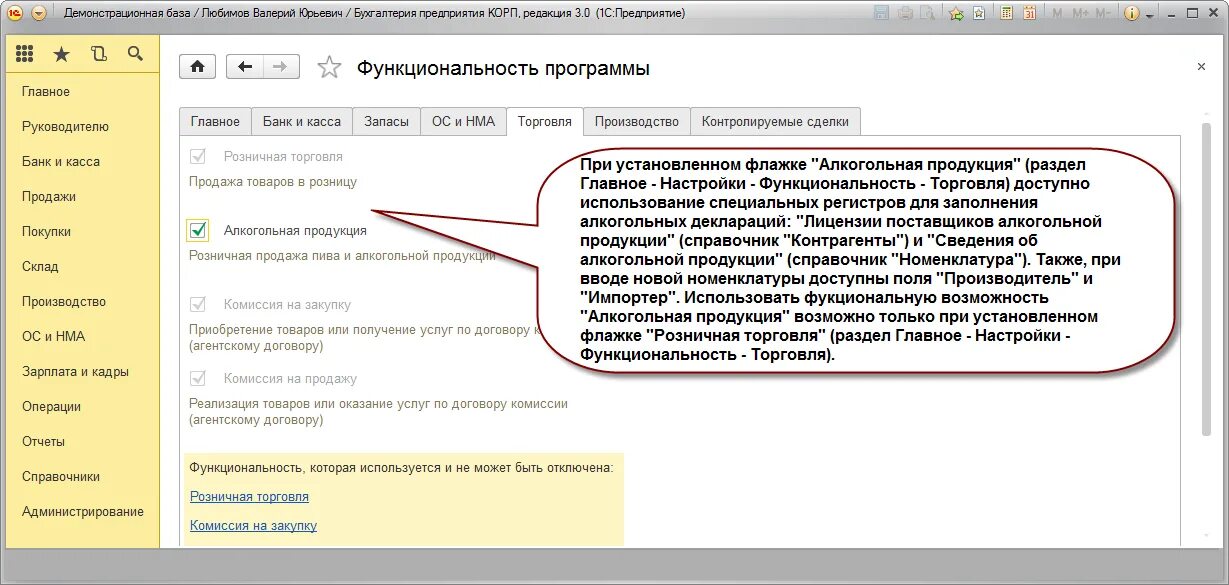Click the Алкогольная продукция checkbox label text
Viewport: 1229px width, 585px height.
coord(295,230)
